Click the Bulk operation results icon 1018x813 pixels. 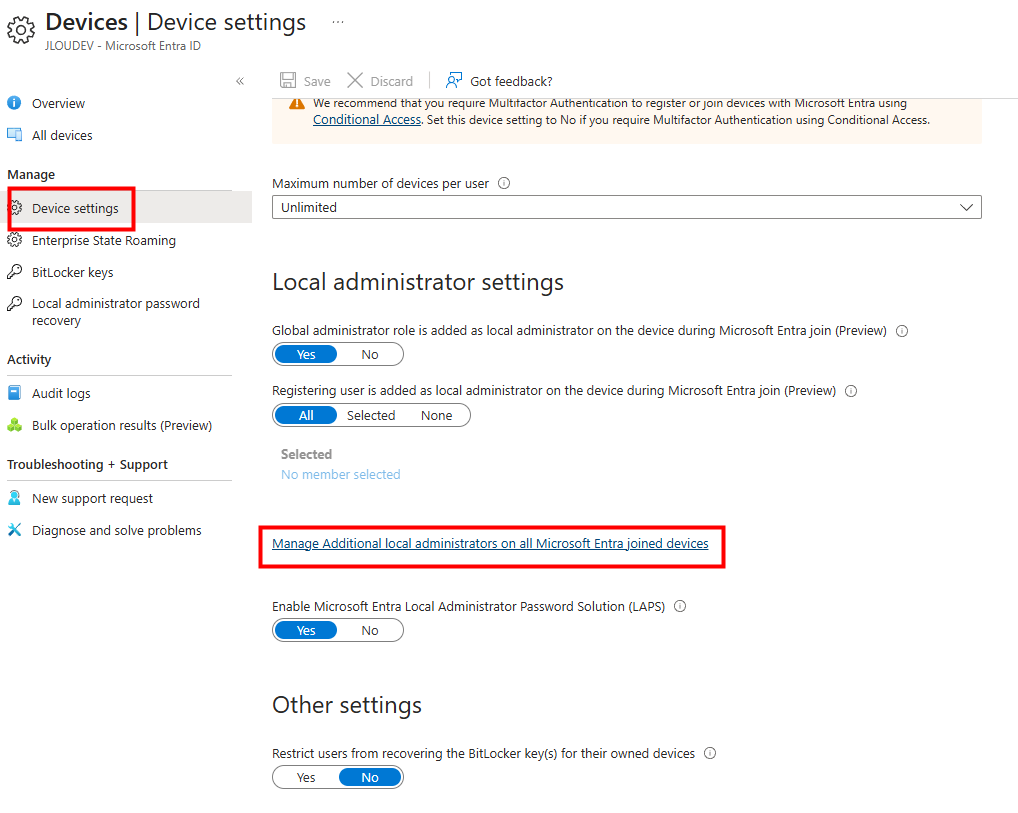pos(14,425)
